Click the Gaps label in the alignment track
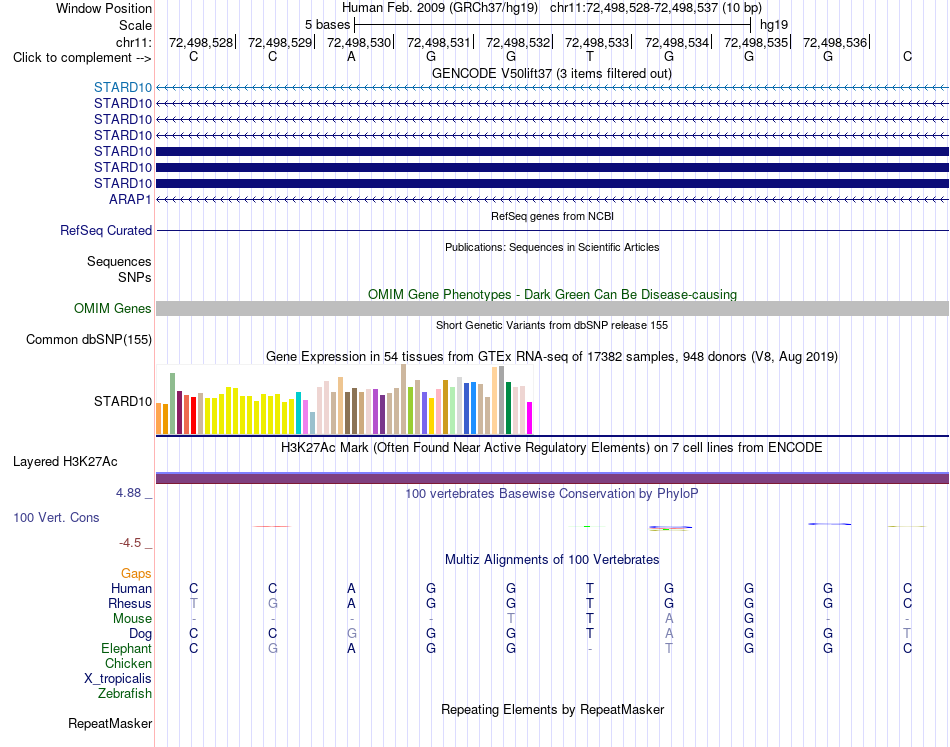 (136, 573)
